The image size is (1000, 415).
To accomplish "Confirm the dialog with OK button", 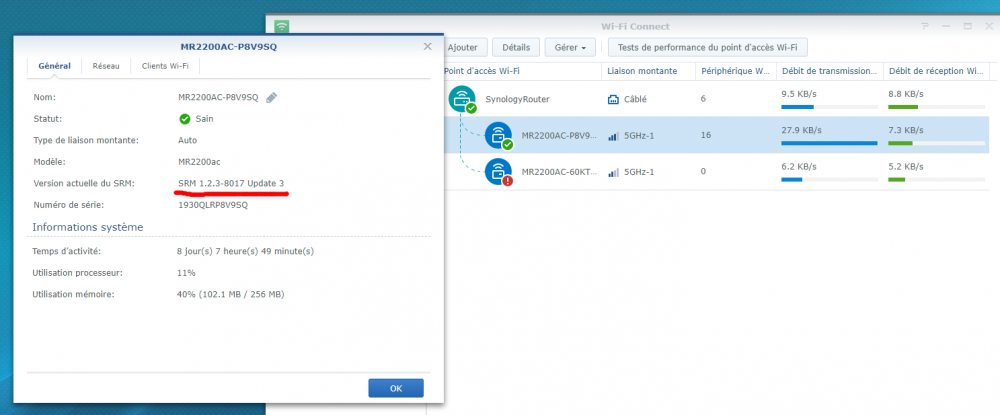I will (x=395, y=388).
